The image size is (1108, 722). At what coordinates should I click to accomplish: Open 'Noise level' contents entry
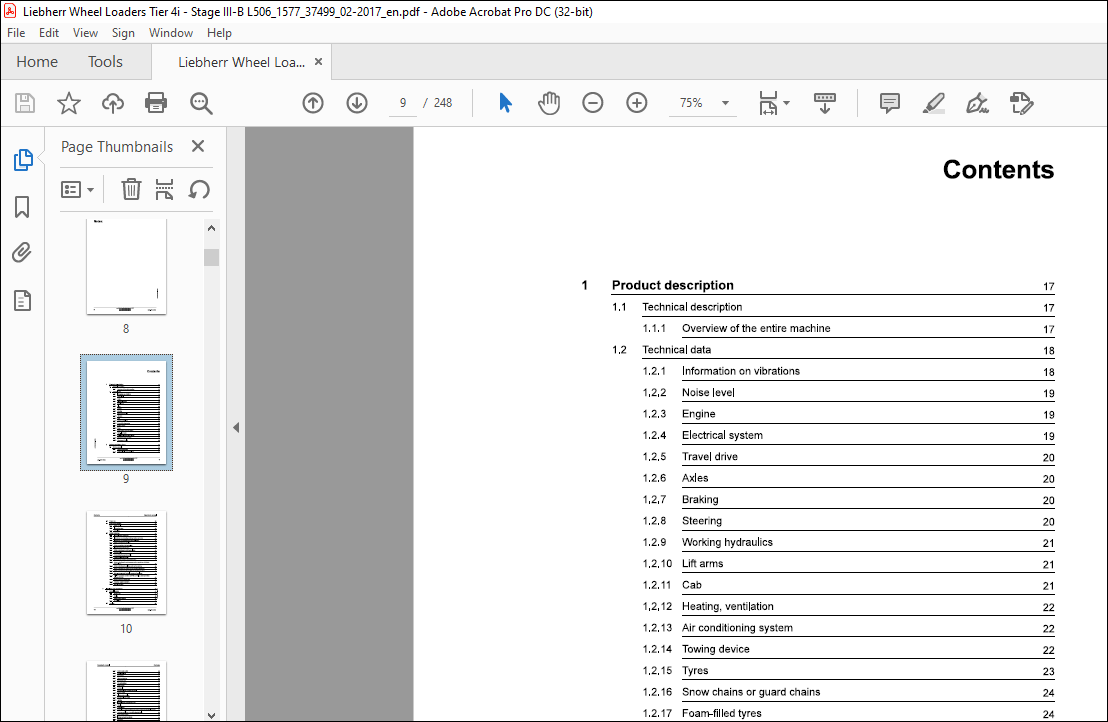(x=708, y=393)
